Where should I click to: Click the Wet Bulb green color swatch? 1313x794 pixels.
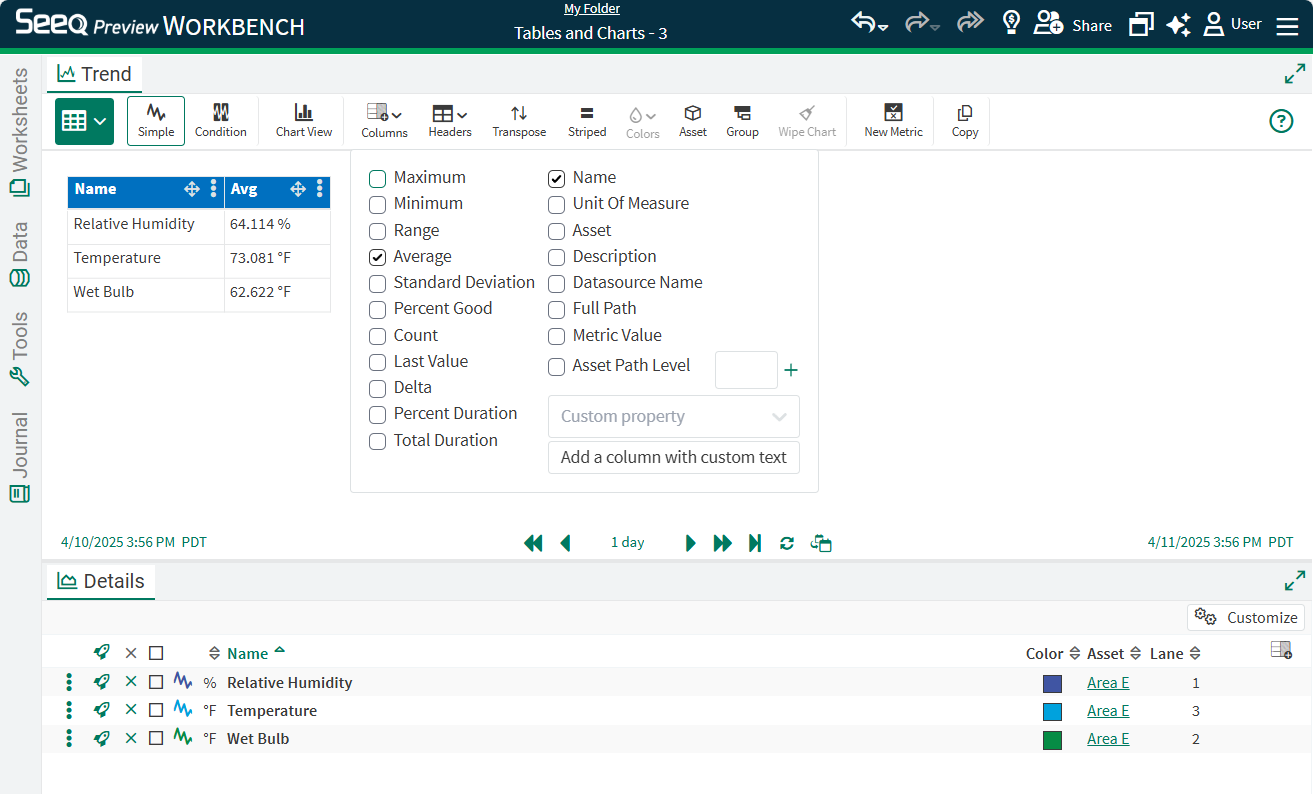1052,740
